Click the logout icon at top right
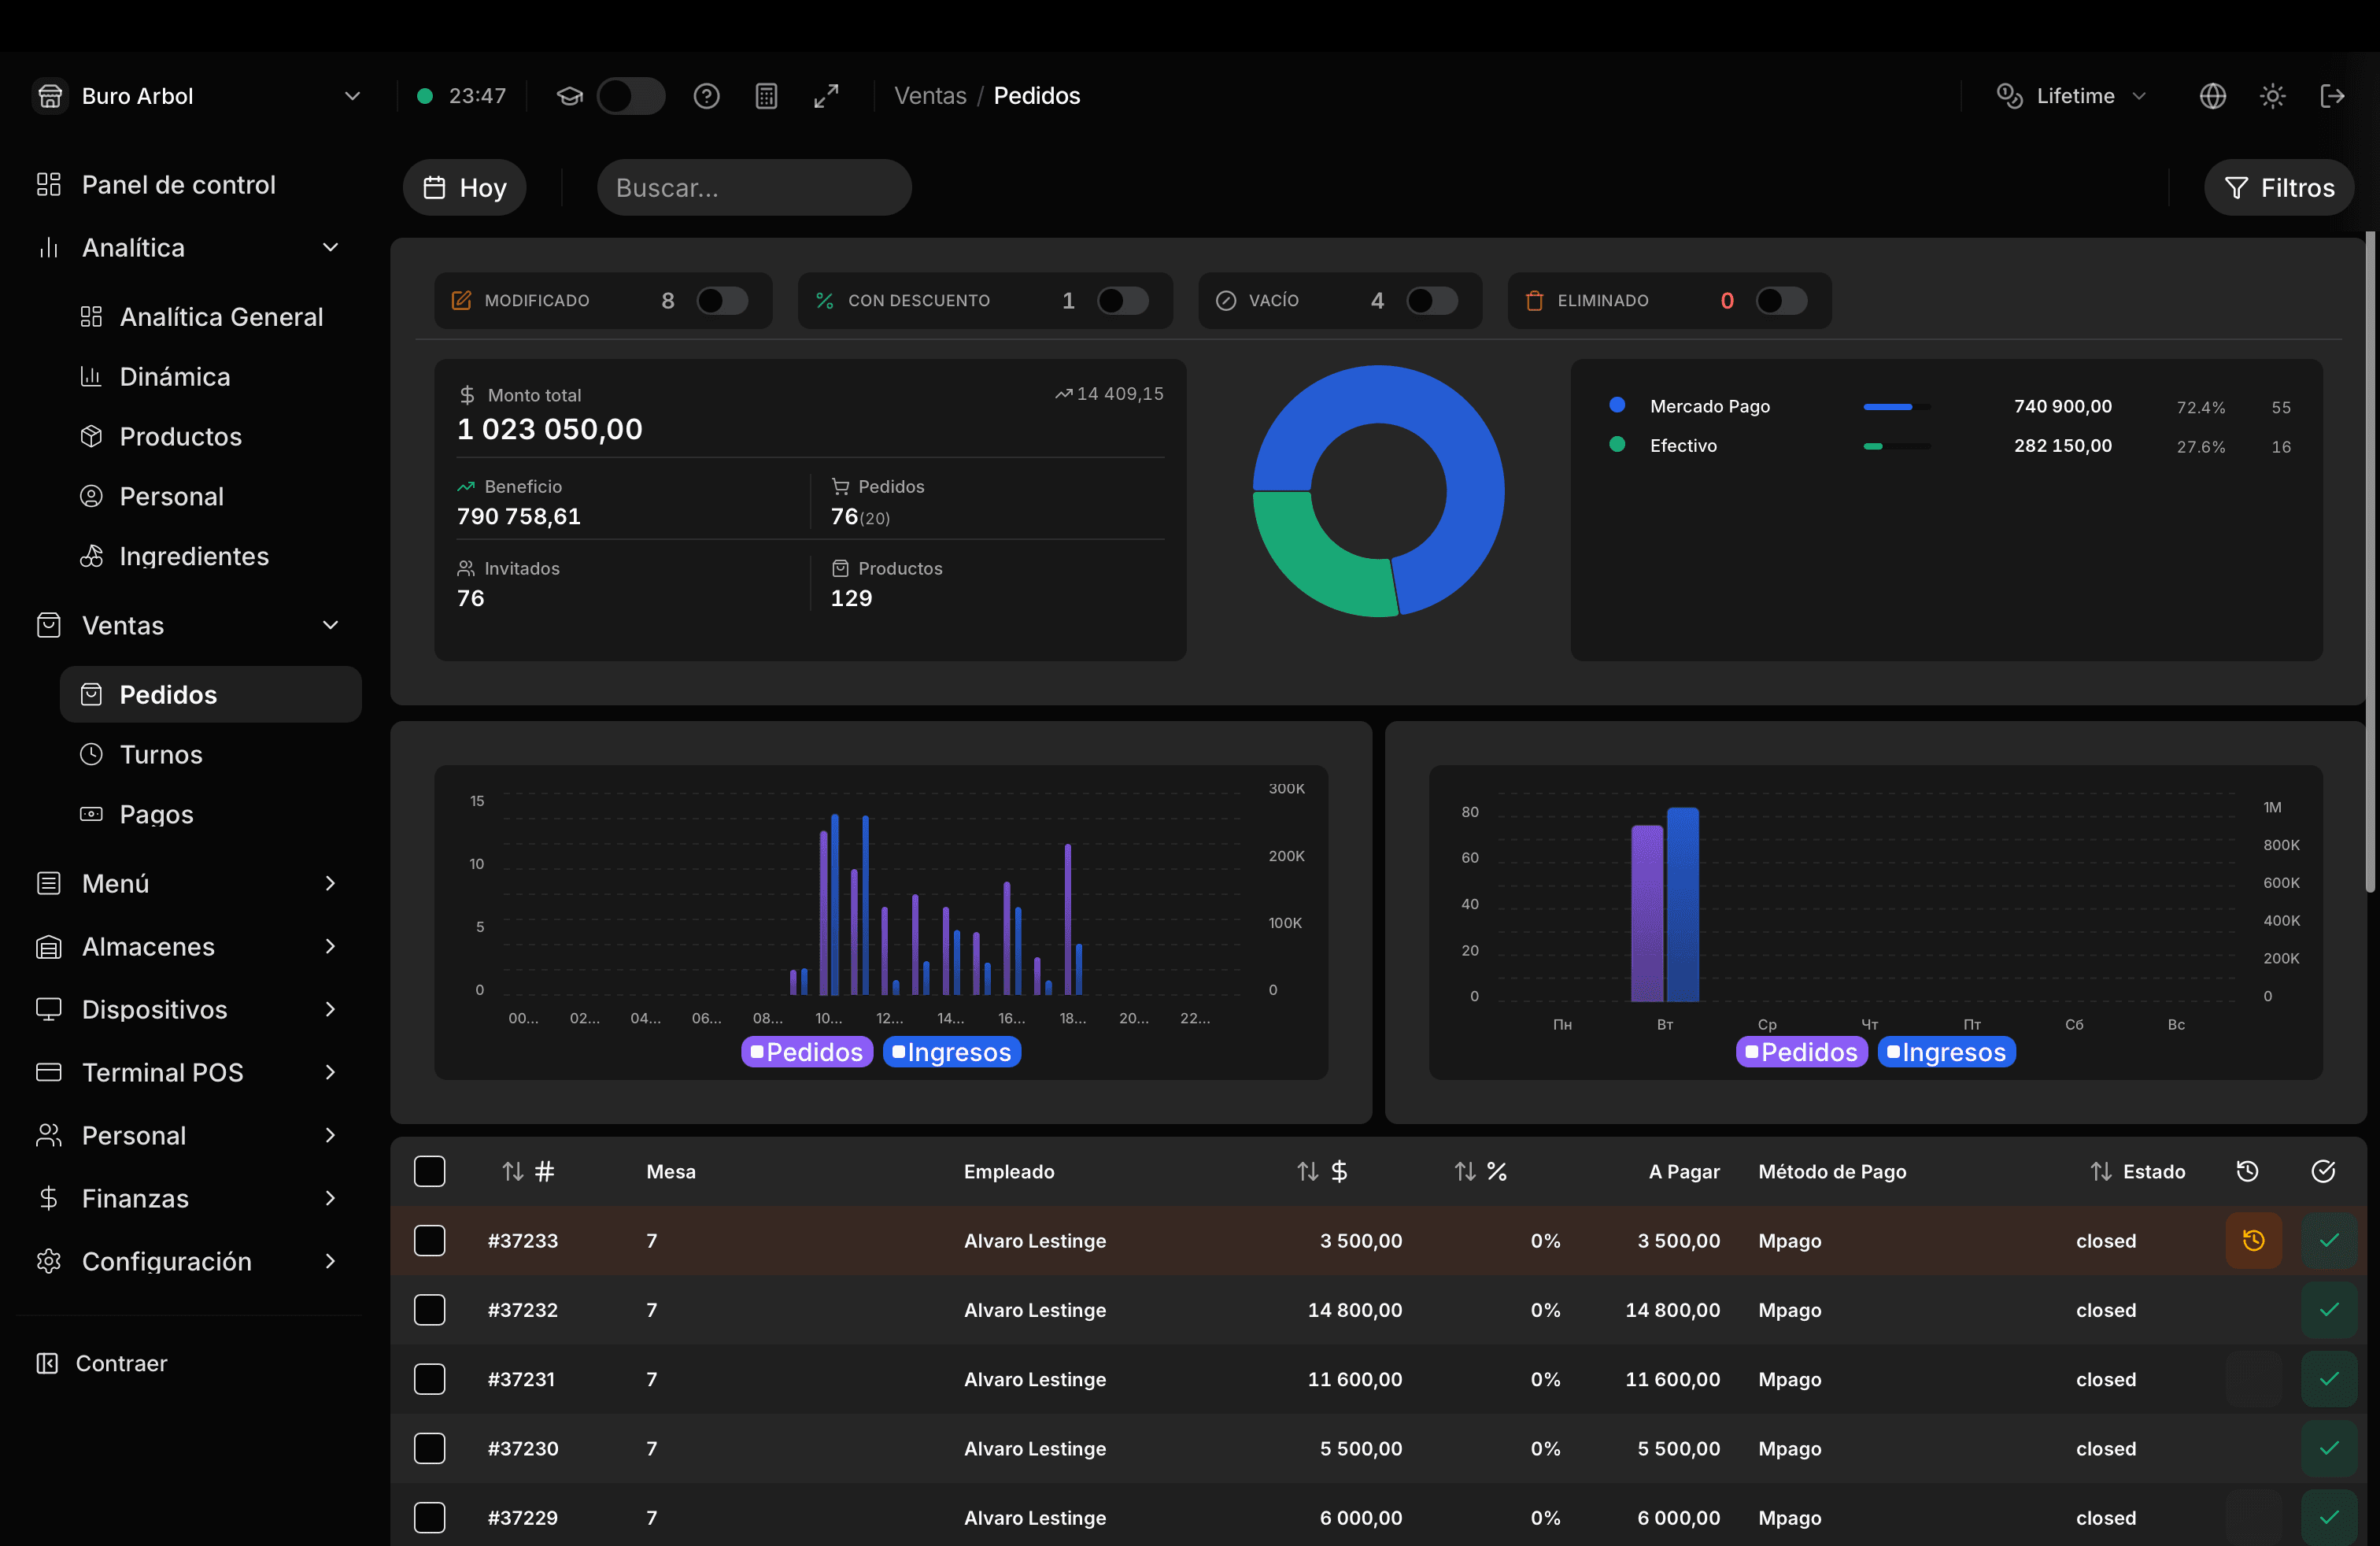Image resolution: width=2380 pixels, height=1546 pixels. pyautogui.click(x=2332, y=96)
